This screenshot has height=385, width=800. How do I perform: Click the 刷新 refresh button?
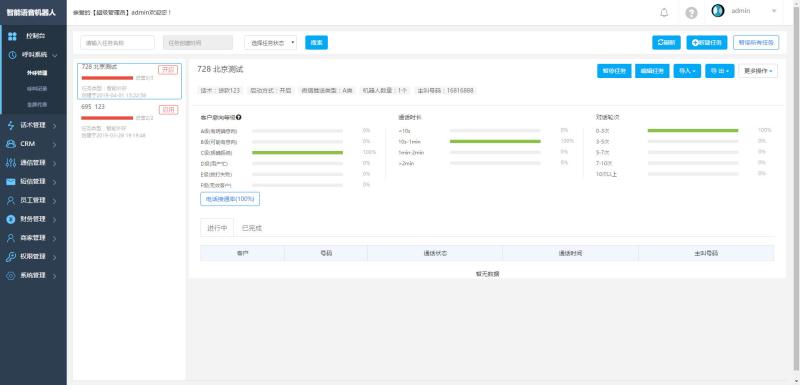tap(666, 43)
